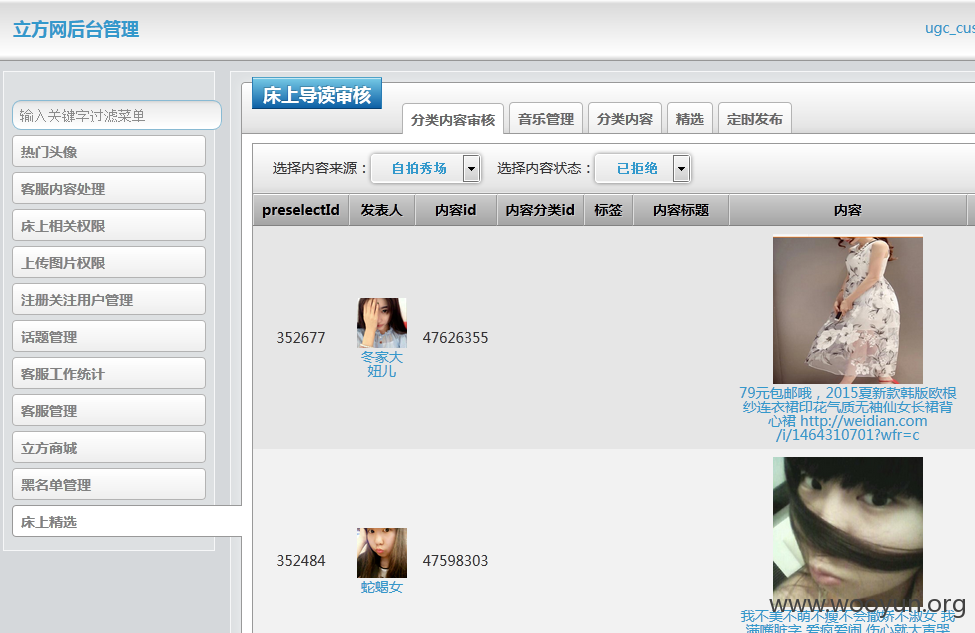The width and height of the screenshot is (975, 633).
Task: Open 客服管理 in sidebar
Action: point(109,410)
